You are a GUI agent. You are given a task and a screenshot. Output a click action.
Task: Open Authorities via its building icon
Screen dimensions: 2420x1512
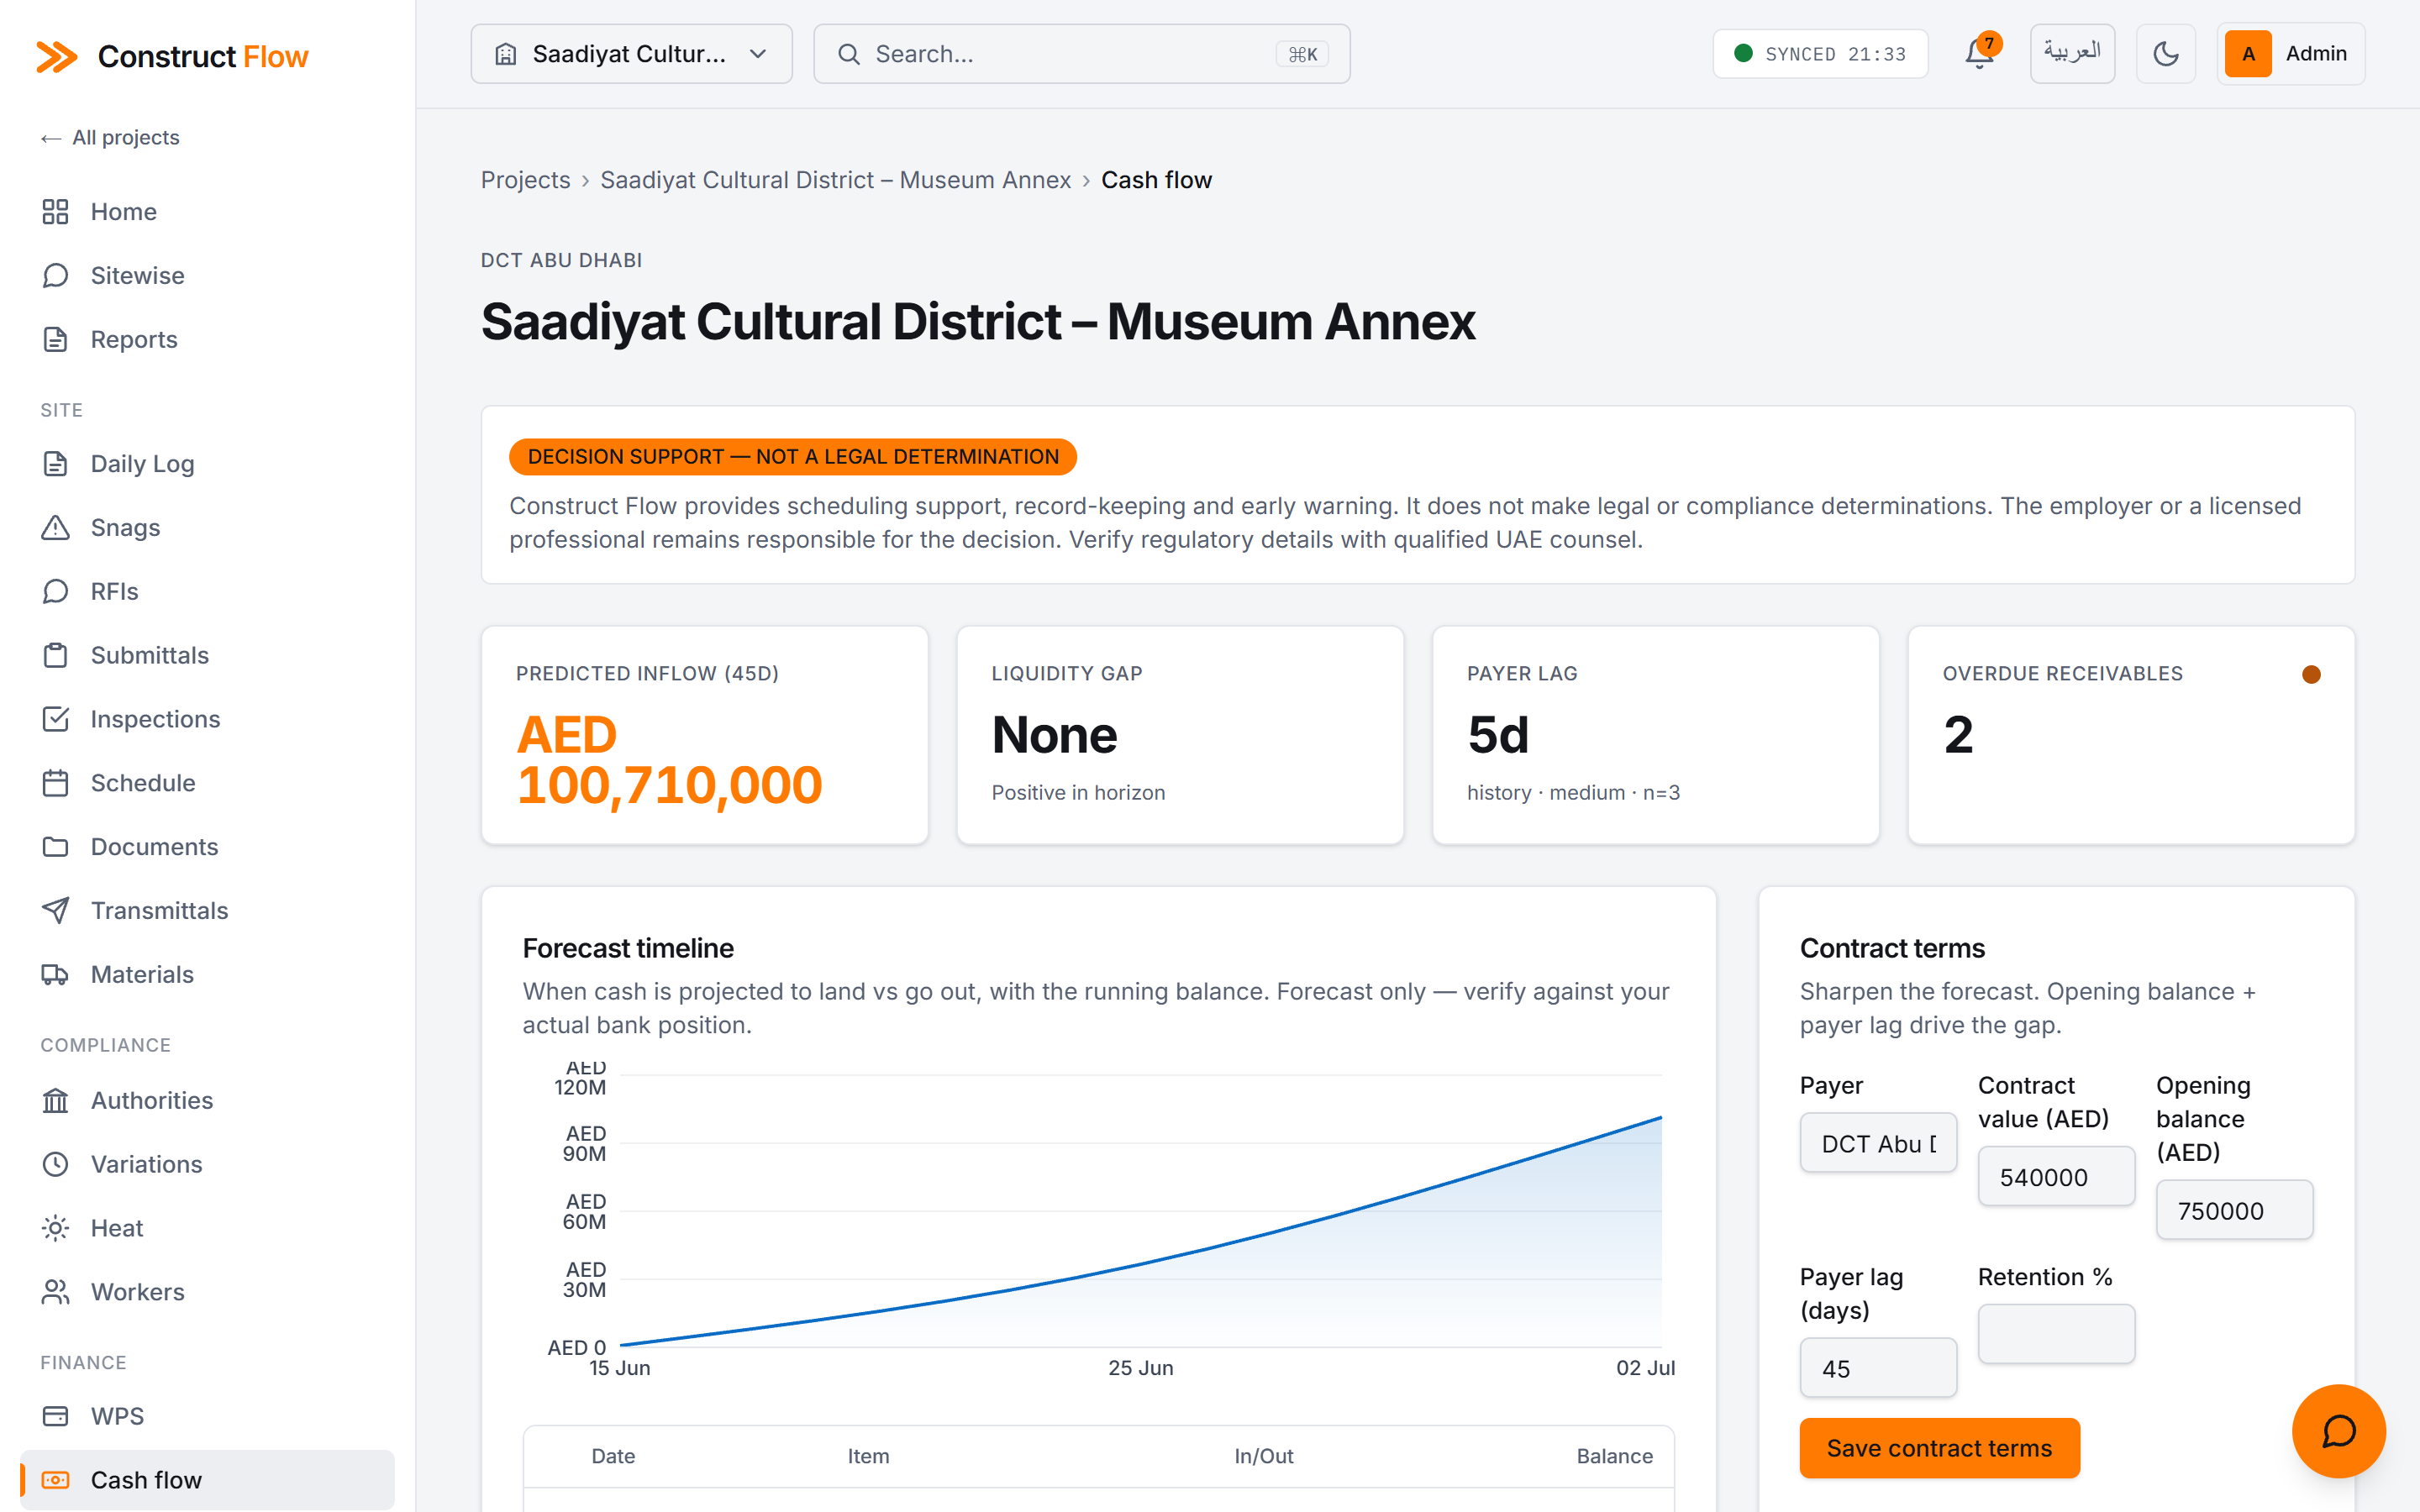click(x=55, y=1101)
